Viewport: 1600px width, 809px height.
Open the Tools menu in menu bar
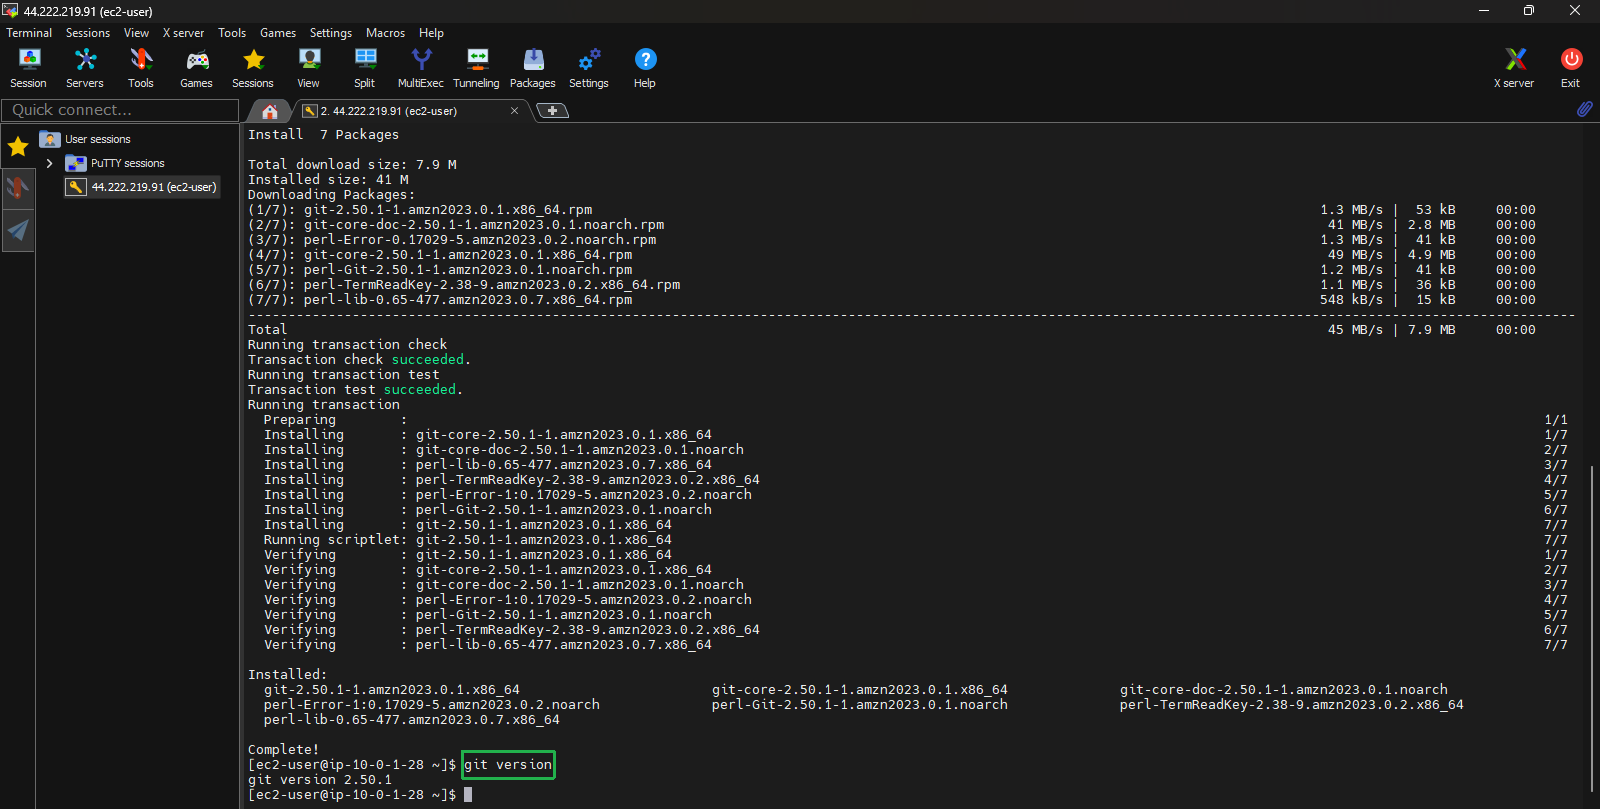click(232, 33)
